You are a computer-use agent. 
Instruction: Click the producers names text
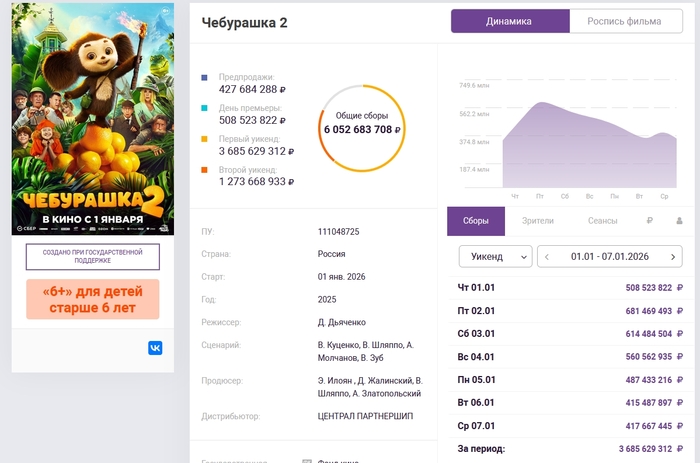coord(370,387)
